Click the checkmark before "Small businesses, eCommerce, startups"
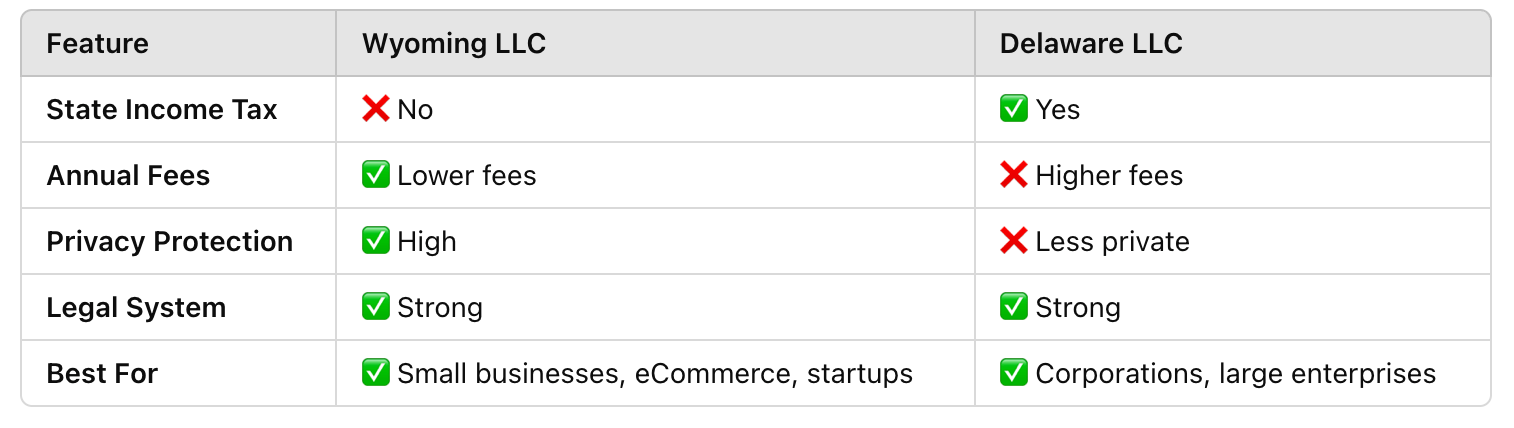The height and width of the screenshot is (428, 1514). click(x=376, y=373)
